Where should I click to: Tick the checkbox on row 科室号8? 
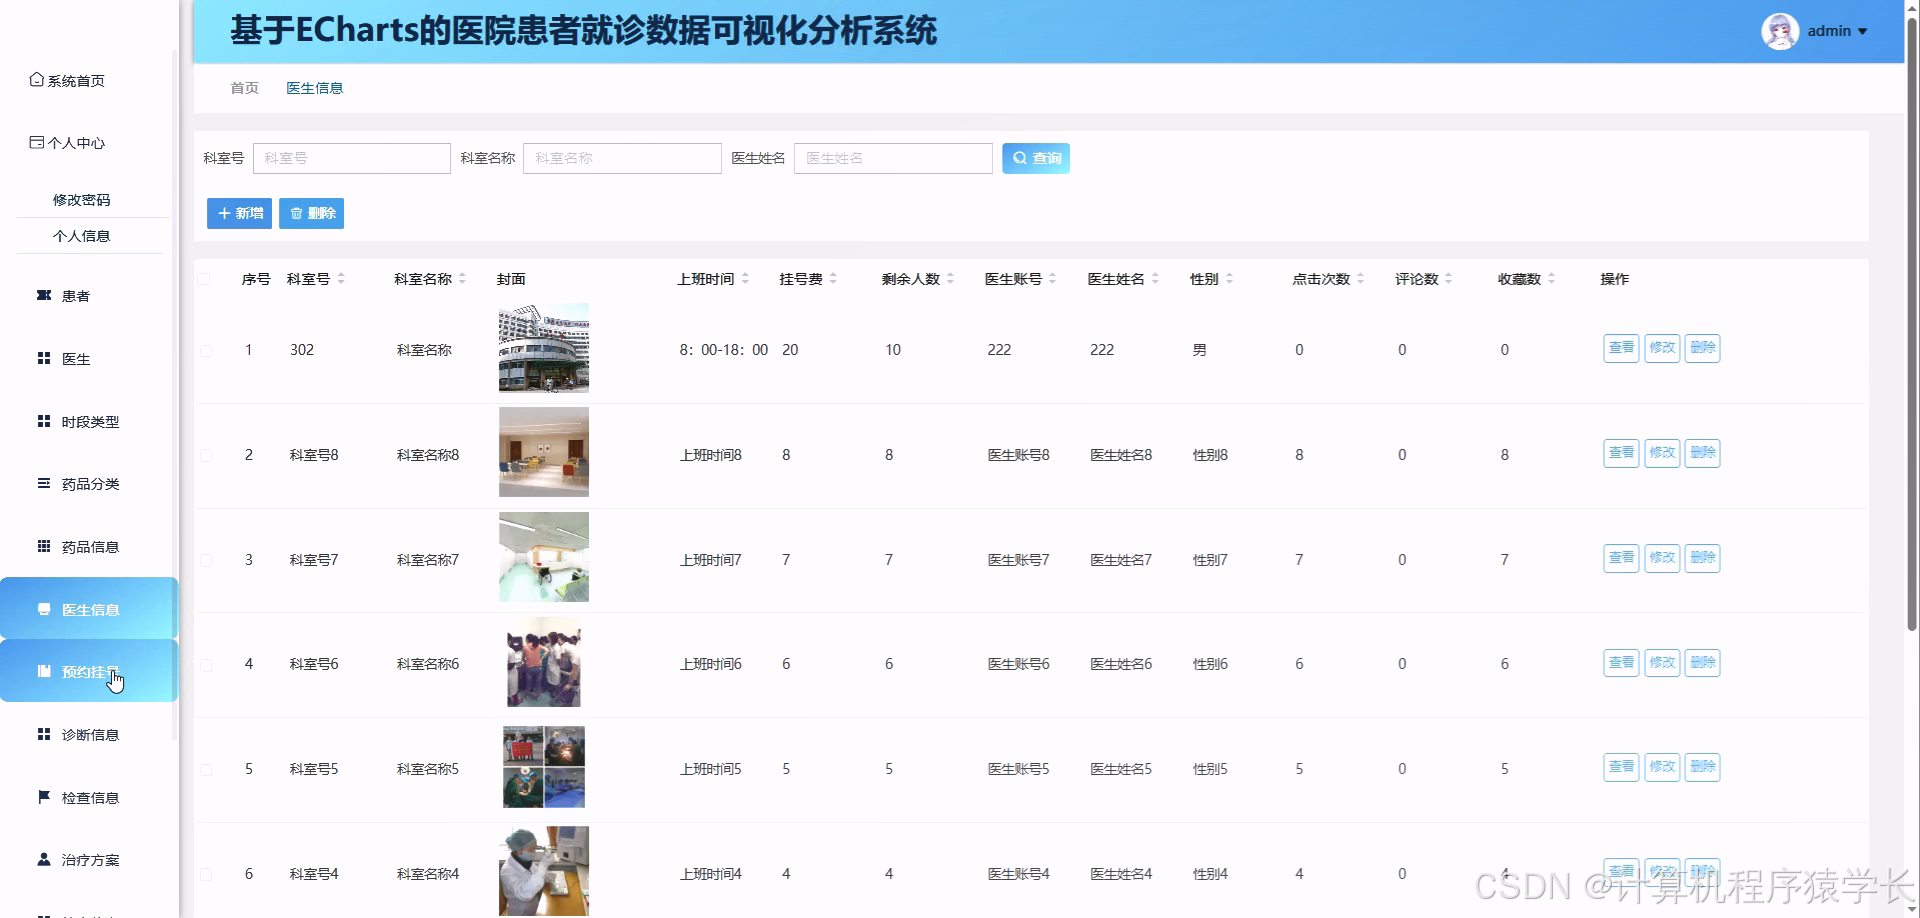click(207, 455)
